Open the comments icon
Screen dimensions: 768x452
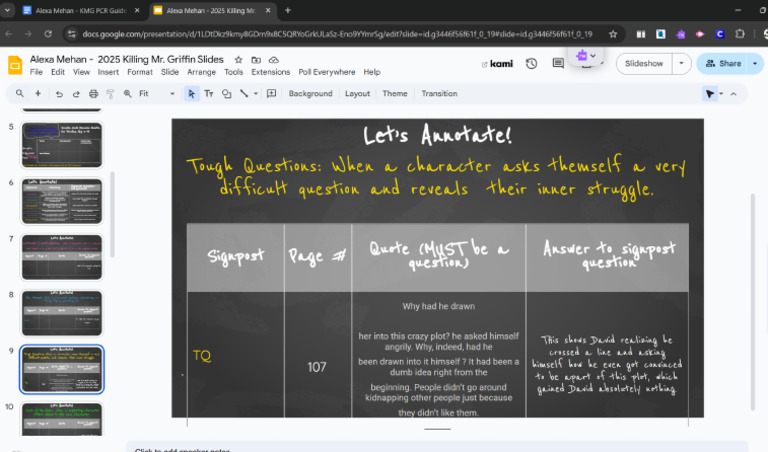pos(558,63)
